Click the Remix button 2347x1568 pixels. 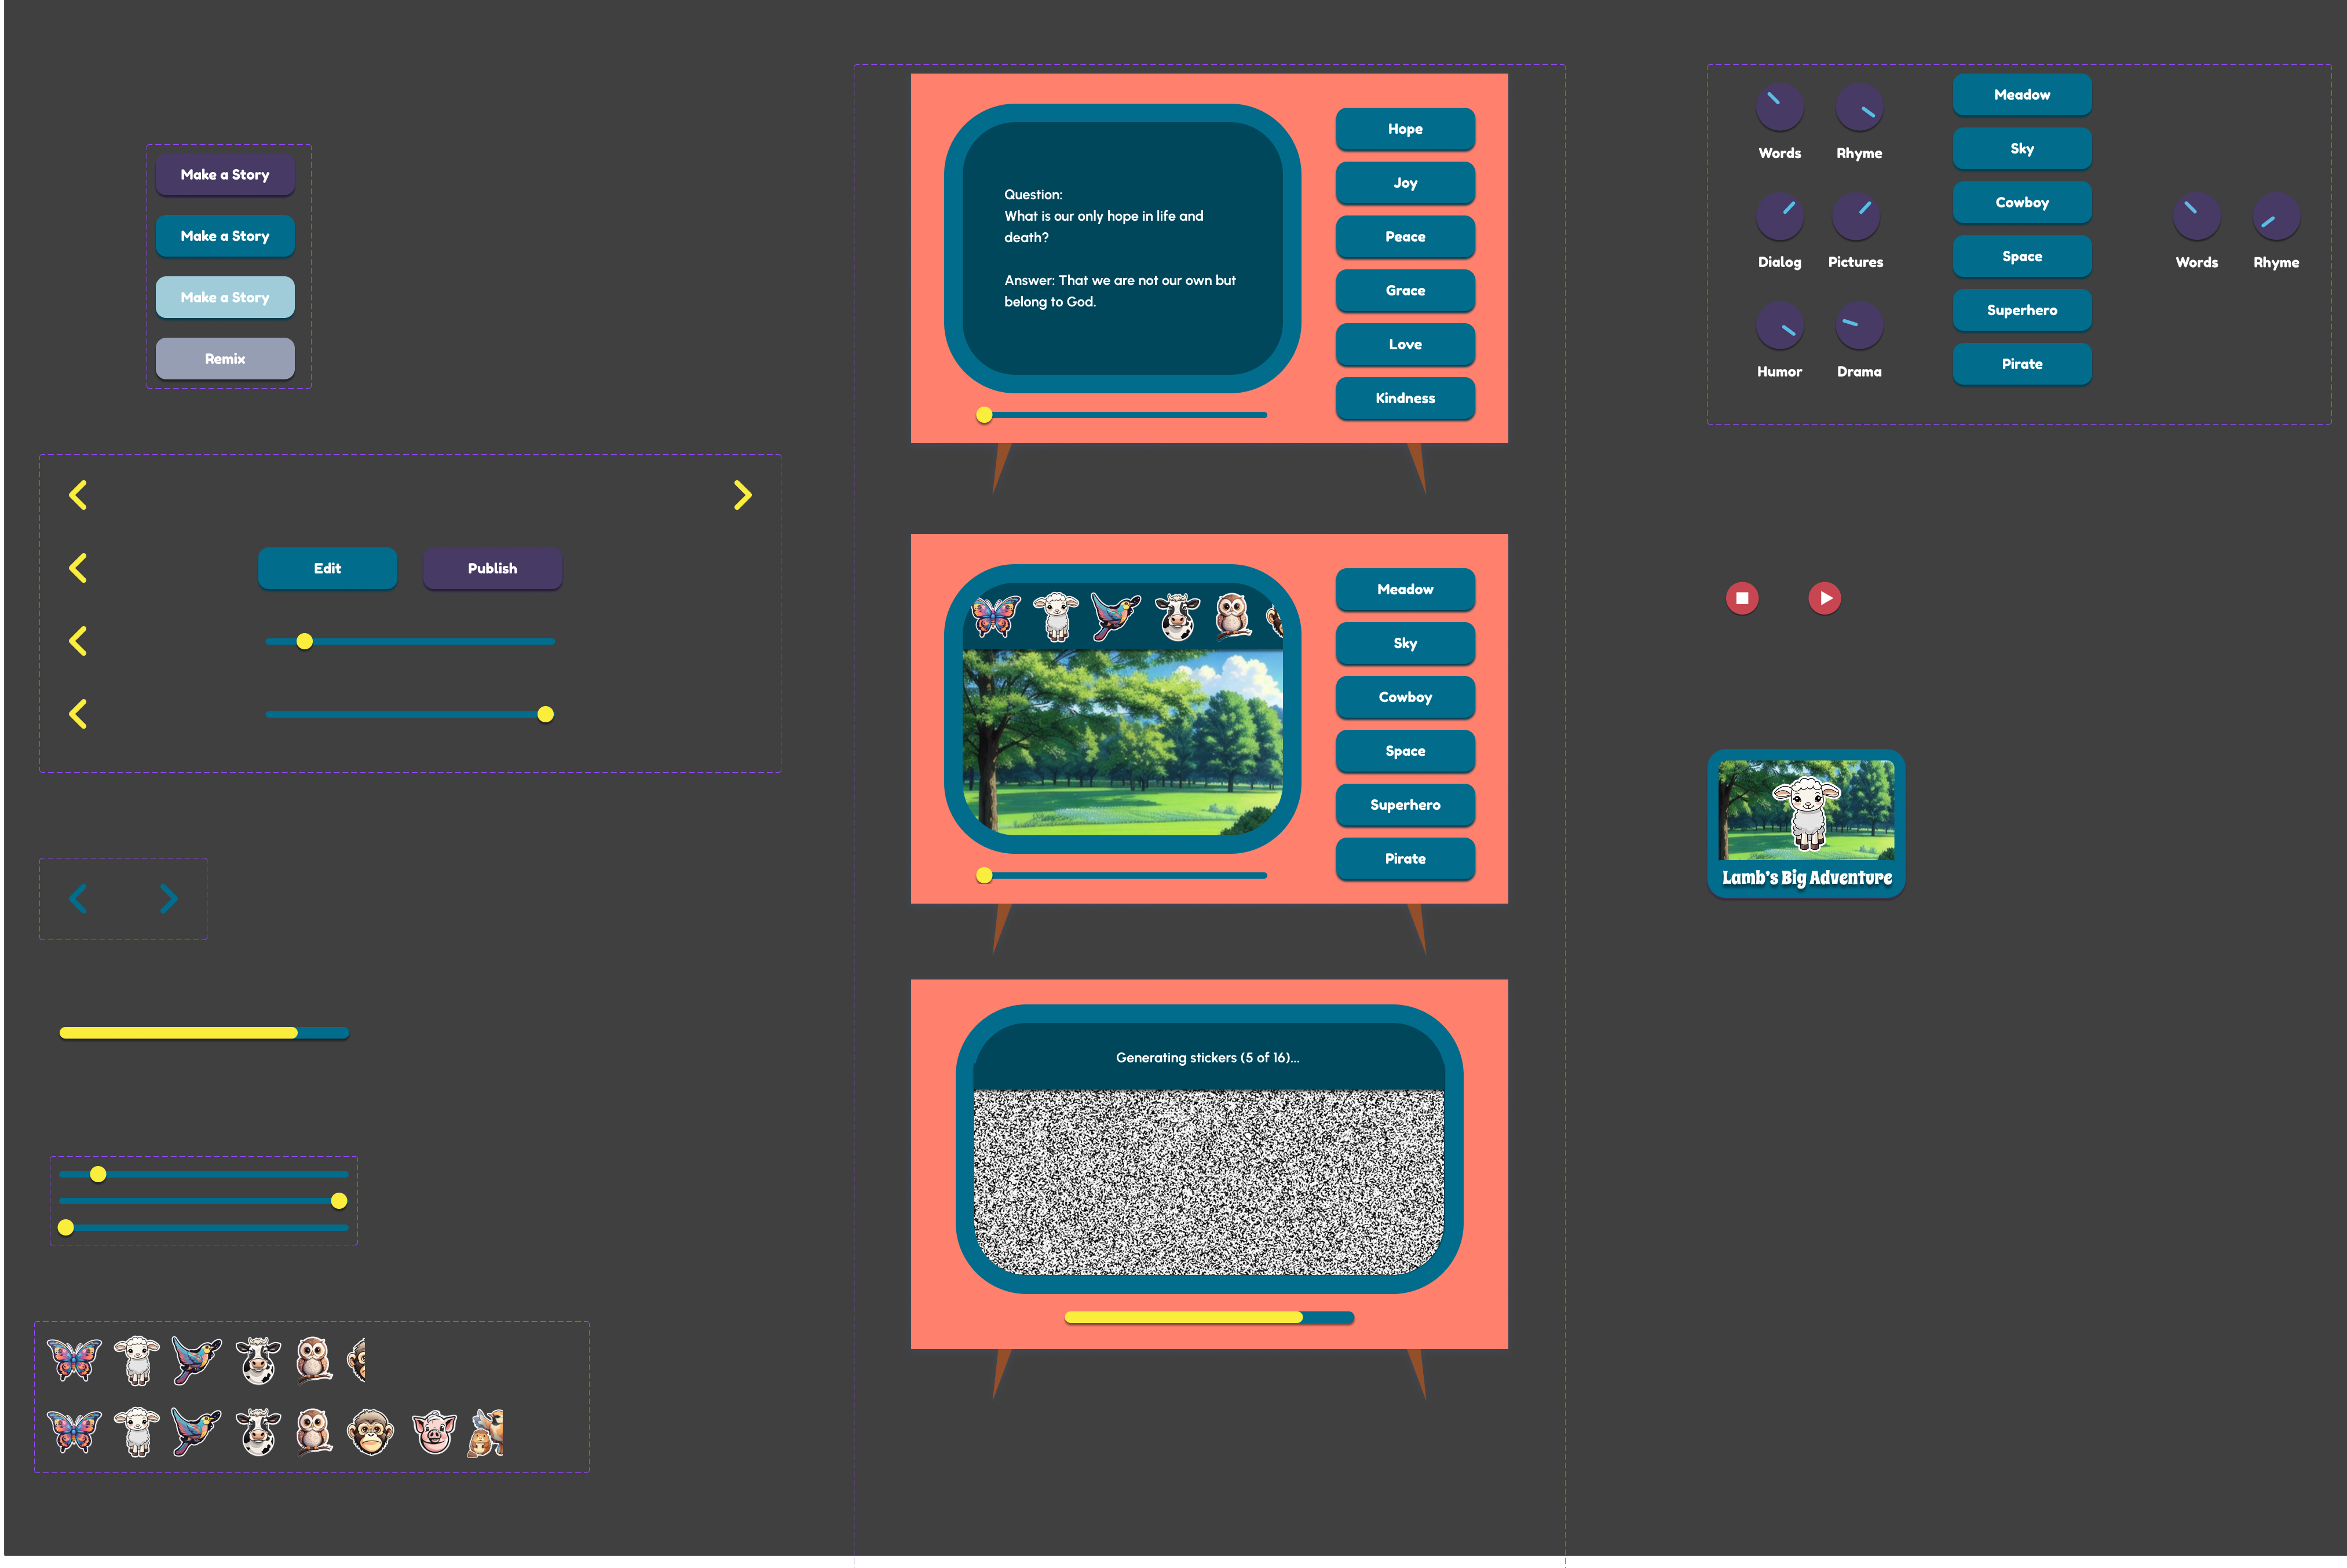[x=225, y=359]
